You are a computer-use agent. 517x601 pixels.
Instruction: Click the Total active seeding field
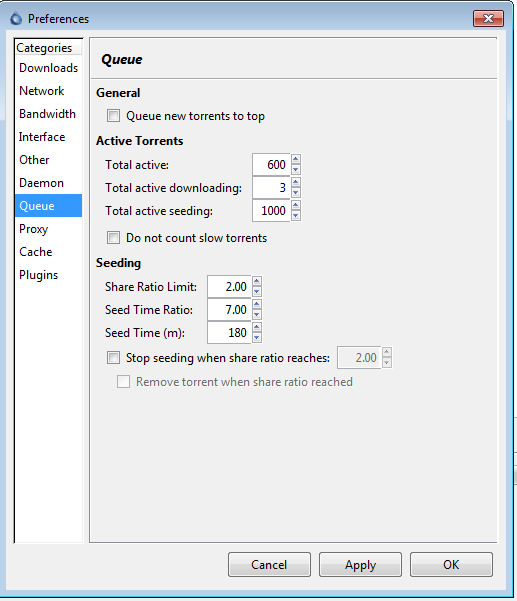[x=271, y=210]
